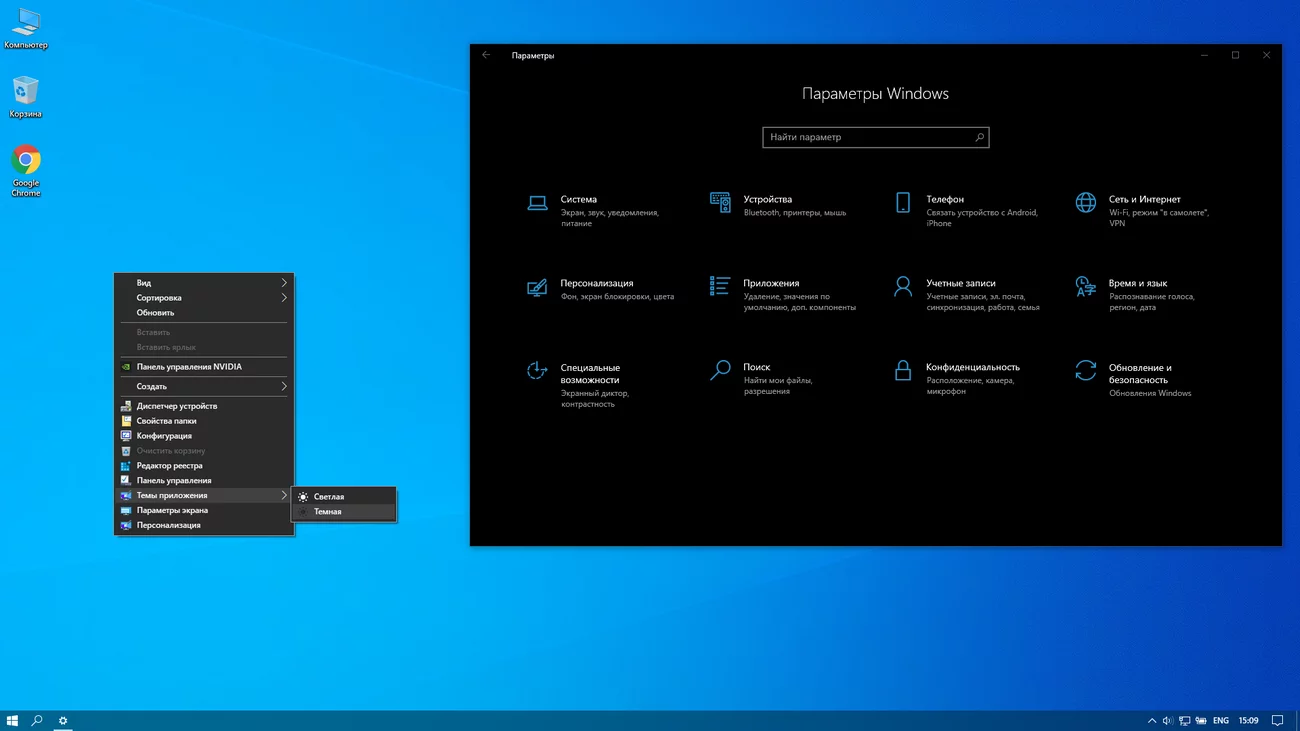
Task: Select the Темная app theme
Action: point(344,512)
